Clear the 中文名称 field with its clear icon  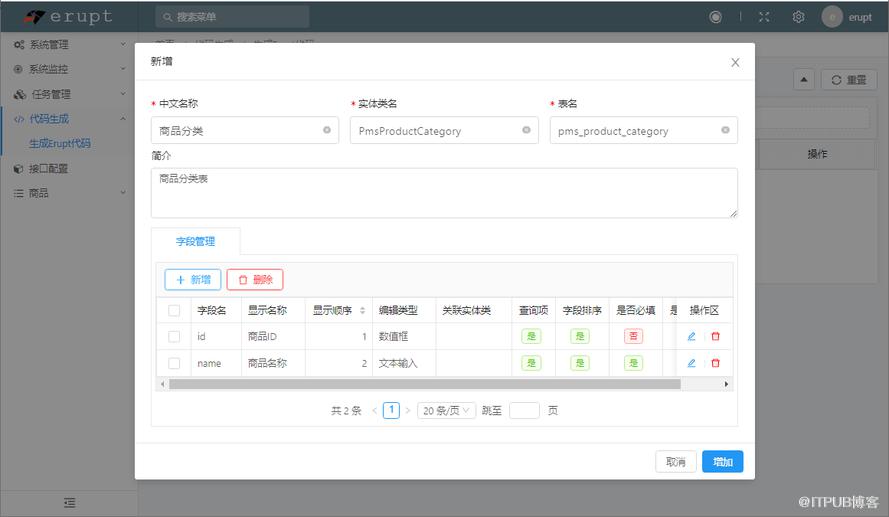(x=327, y=130)
